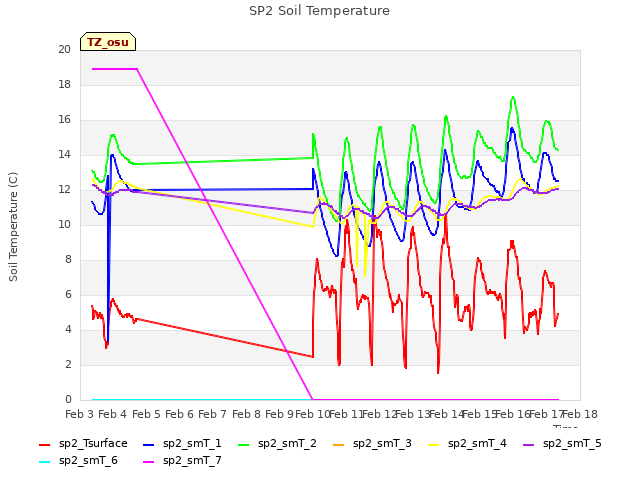
Task: Toggle sp2_smT_4 series in legend
Action: [x=467, y=444]
